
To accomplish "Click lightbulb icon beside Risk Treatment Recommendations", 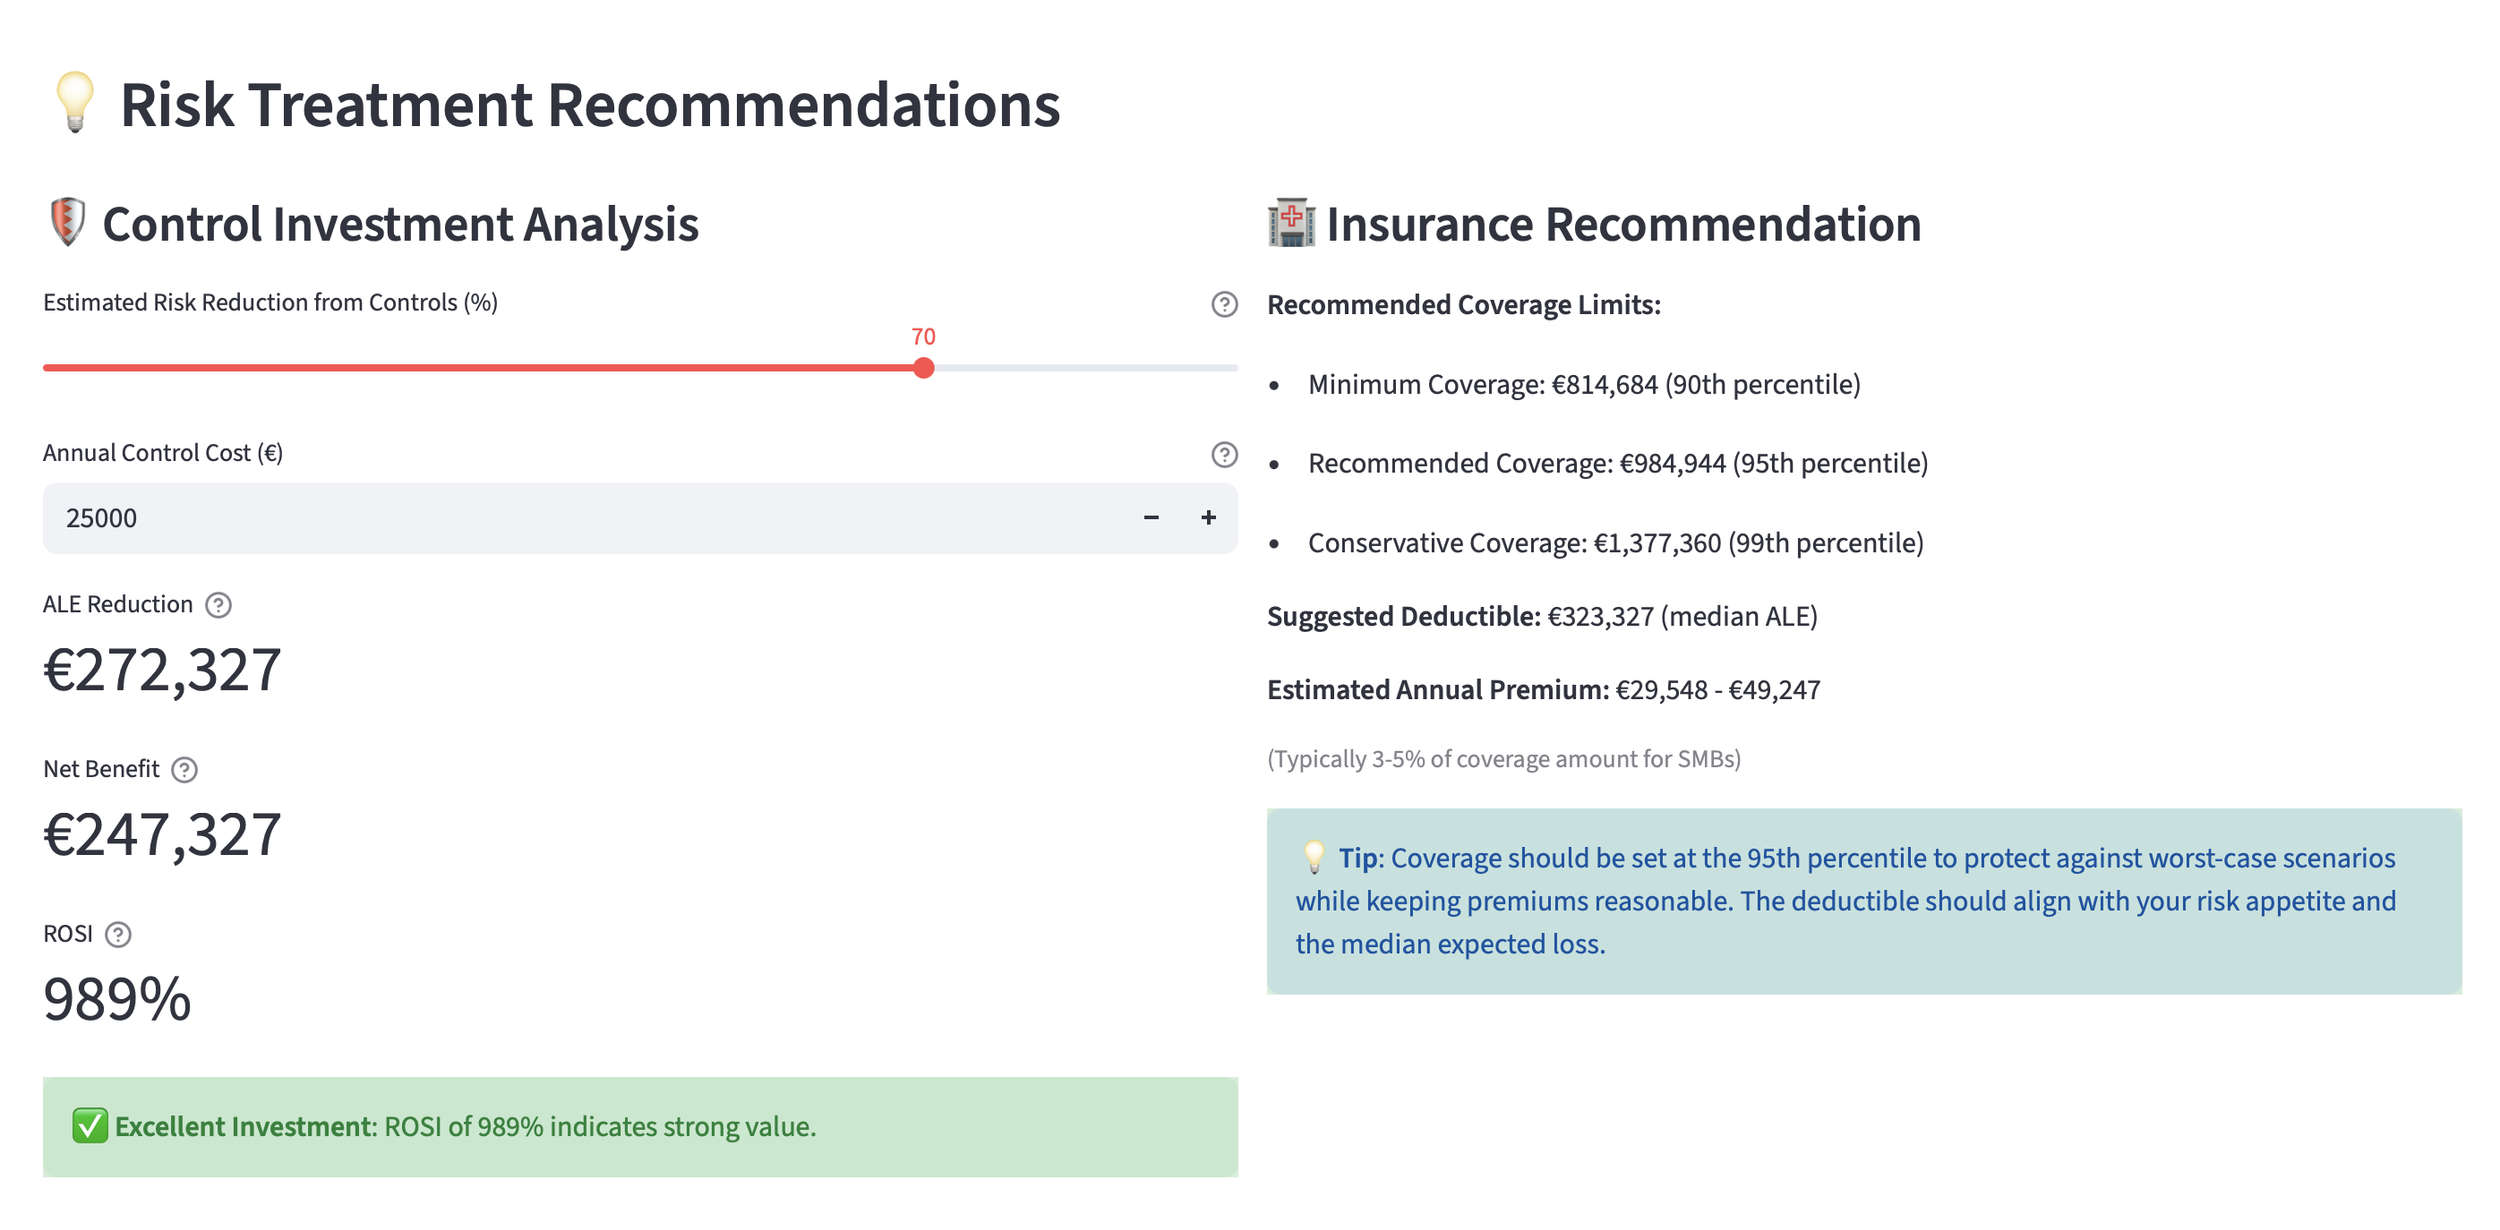I will [x=75, y=102].
